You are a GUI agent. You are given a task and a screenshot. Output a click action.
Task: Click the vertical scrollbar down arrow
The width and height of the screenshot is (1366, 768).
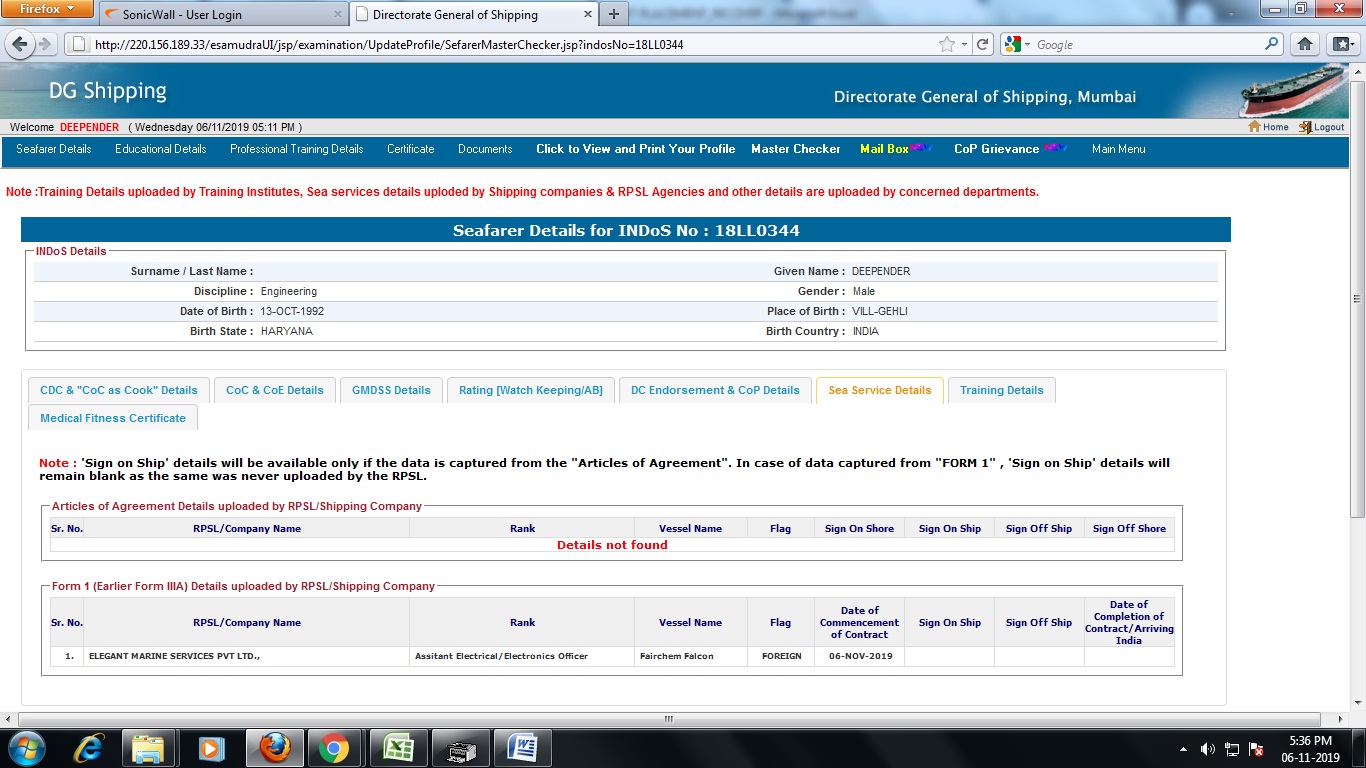coord(1357,704)
